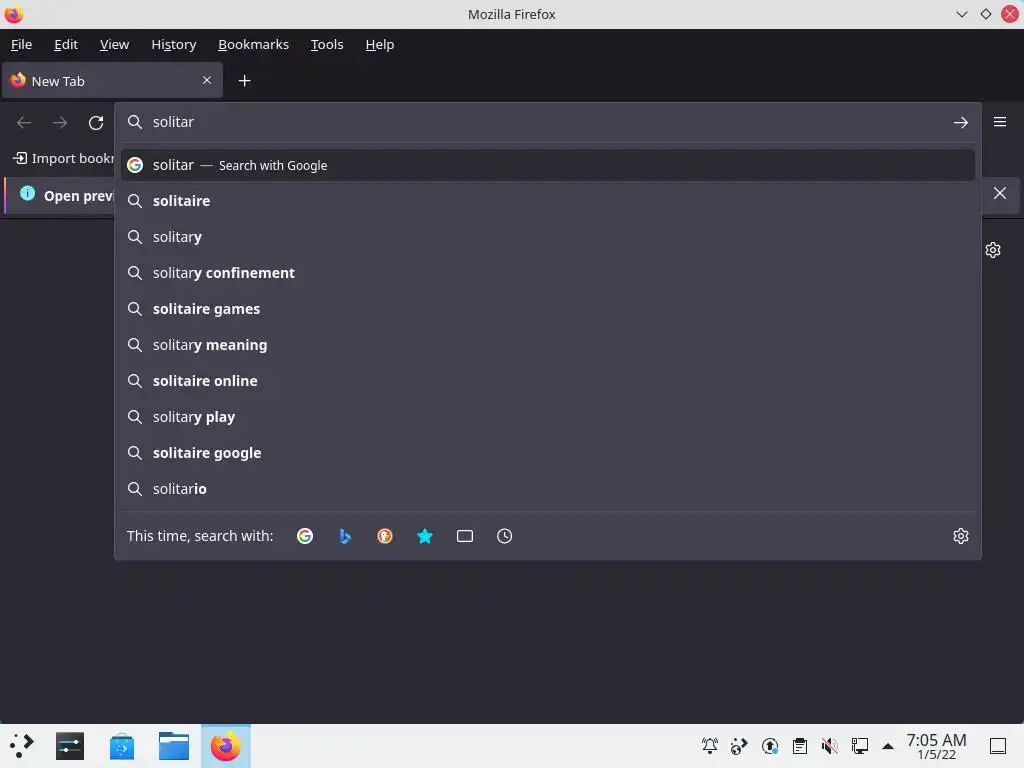Launch Discover software center from taskbar
The image size is (1024, 768).
(x=121, y=746)
